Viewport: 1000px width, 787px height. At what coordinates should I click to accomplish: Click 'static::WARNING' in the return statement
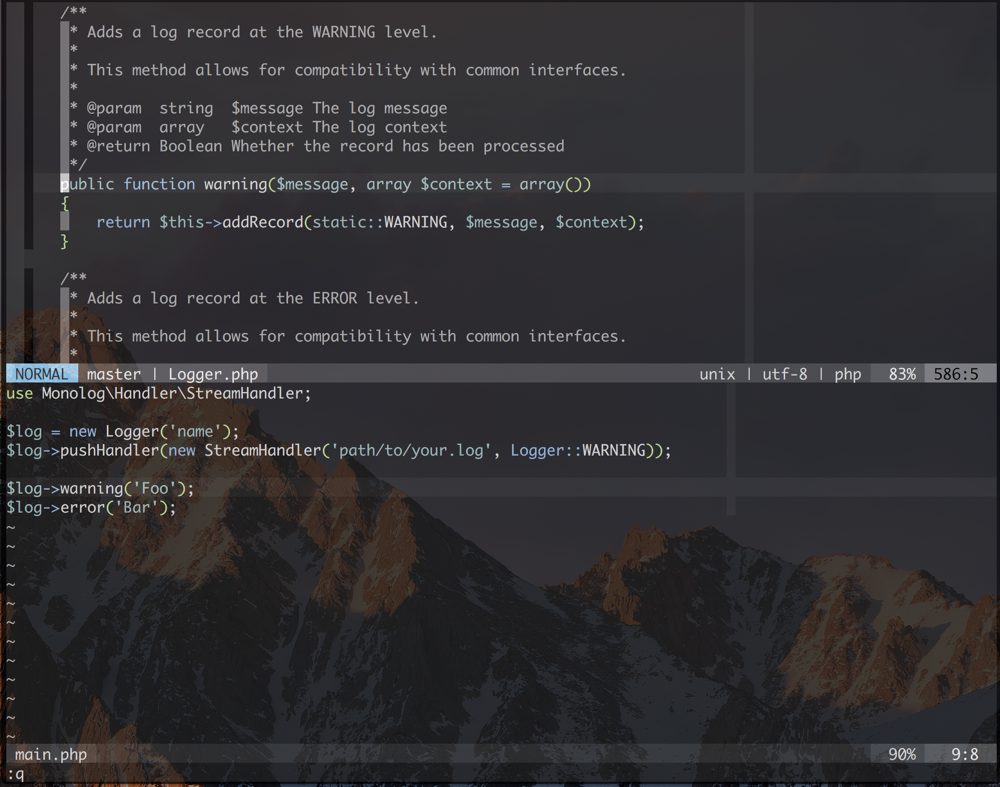click(x=380, y=222)
